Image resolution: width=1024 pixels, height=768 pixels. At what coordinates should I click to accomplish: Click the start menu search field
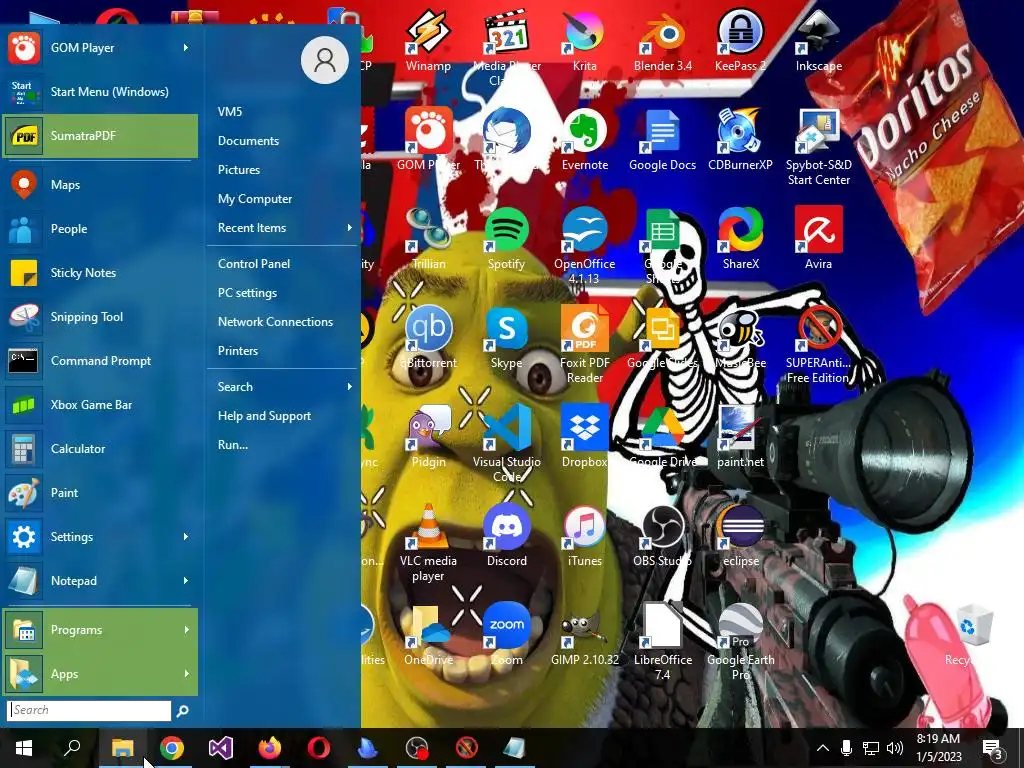click(x=89, y=710)
